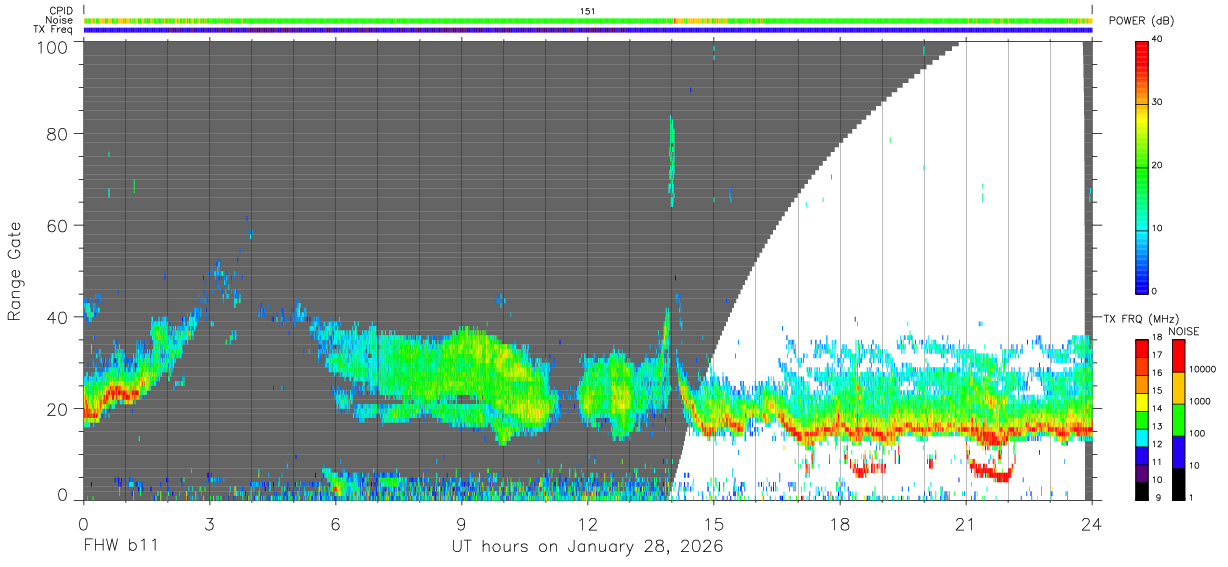Select the "Range Gate" axis title

[15, 271]
